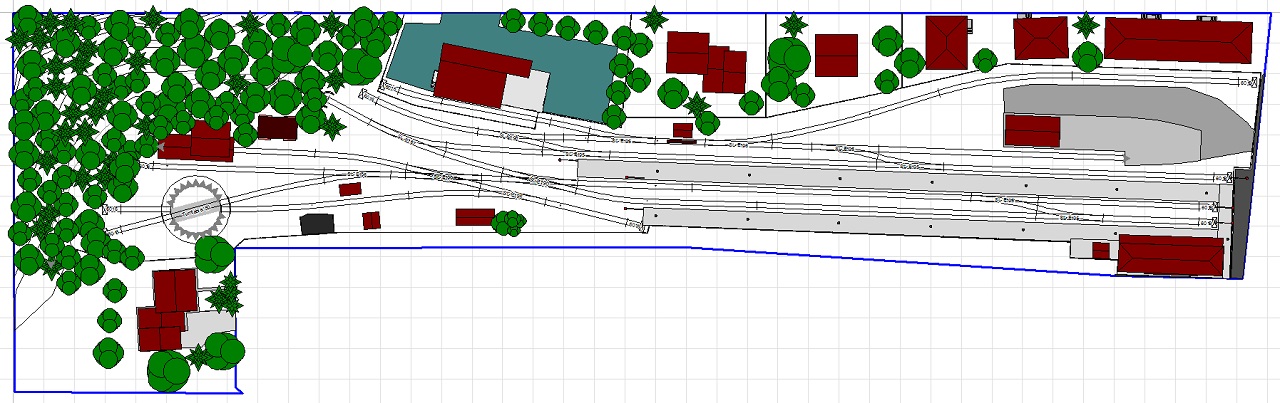
Task: Click the large red station building at bottom right
Action: point(1170,256)
